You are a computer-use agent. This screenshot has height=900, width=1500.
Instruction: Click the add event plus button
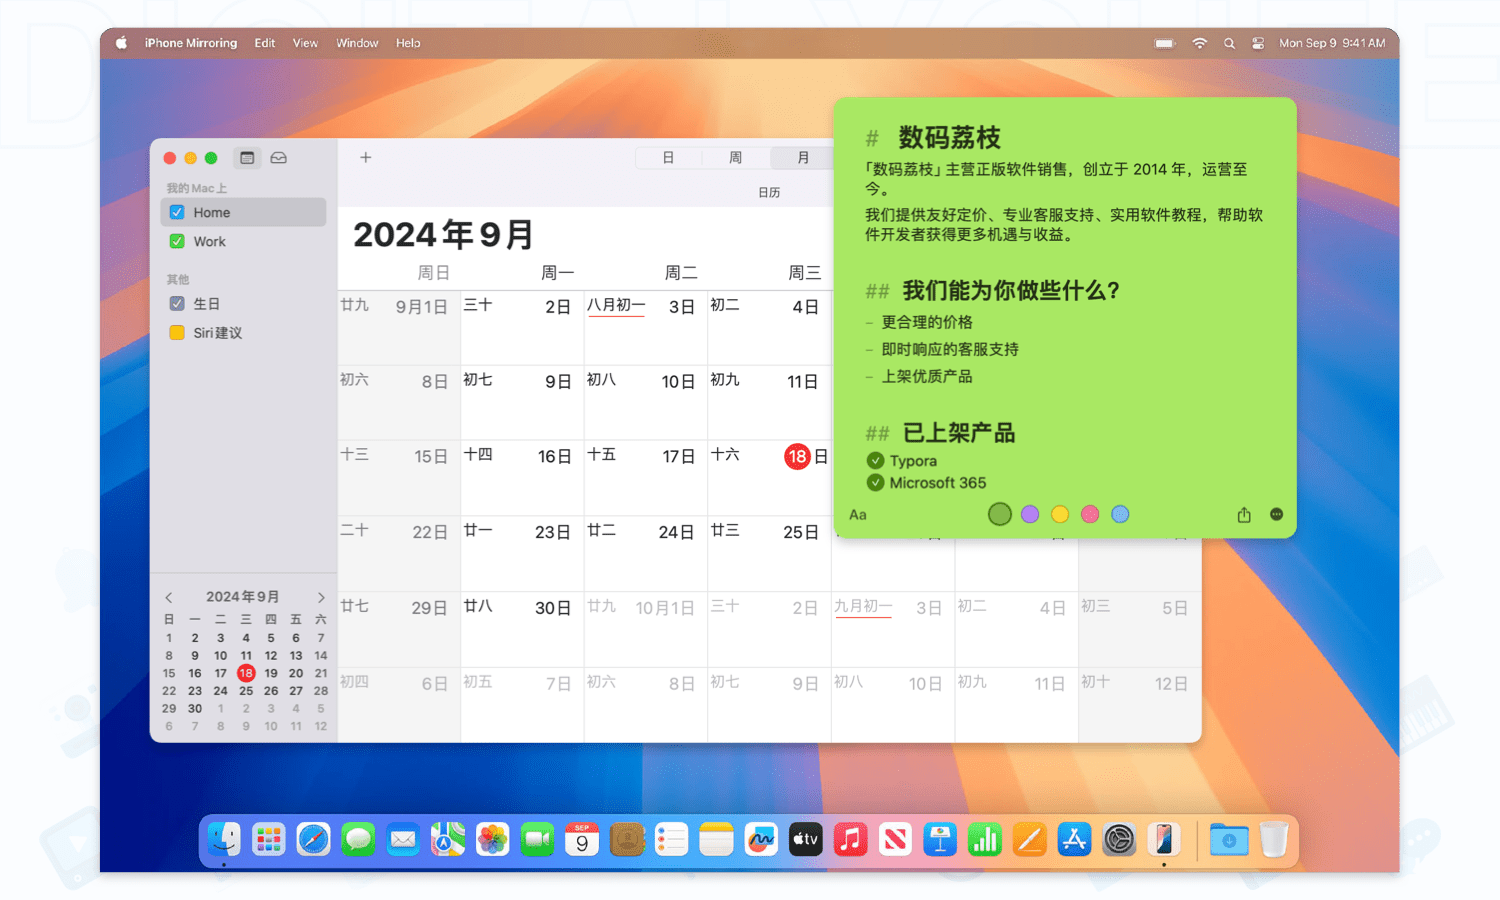[x=366, y=157]
